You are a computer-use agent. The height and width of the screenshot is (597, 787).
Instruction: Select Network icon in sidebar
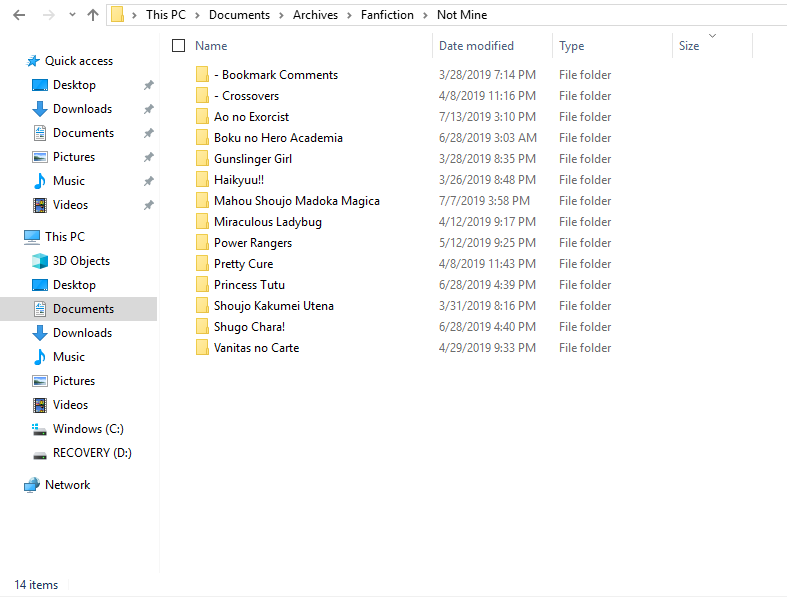point(32,485)
